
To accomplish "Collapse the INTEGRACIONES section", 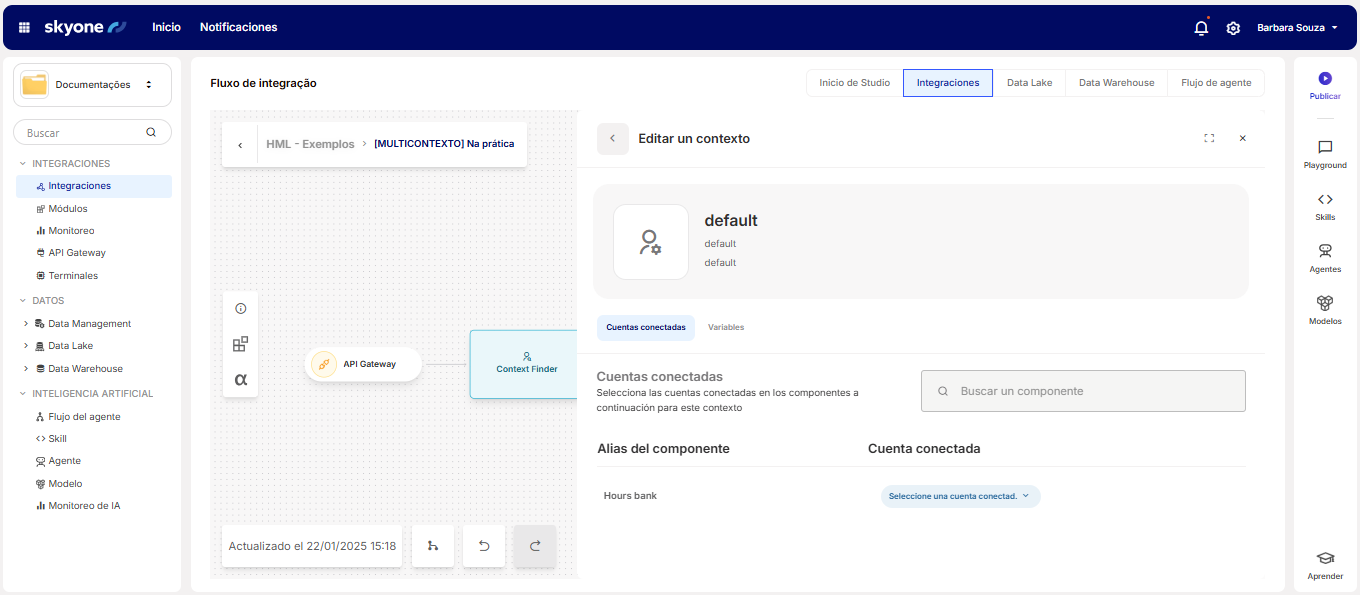I will (23, 164).
